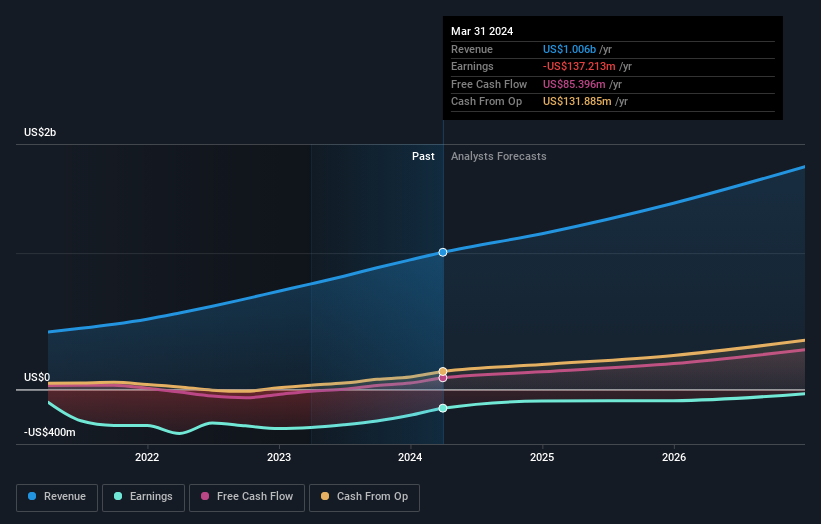Click the Free Cash Flow row label in tooltip
Screen dimensions: 821x524
pyautogui.click(x=489, y=84)
